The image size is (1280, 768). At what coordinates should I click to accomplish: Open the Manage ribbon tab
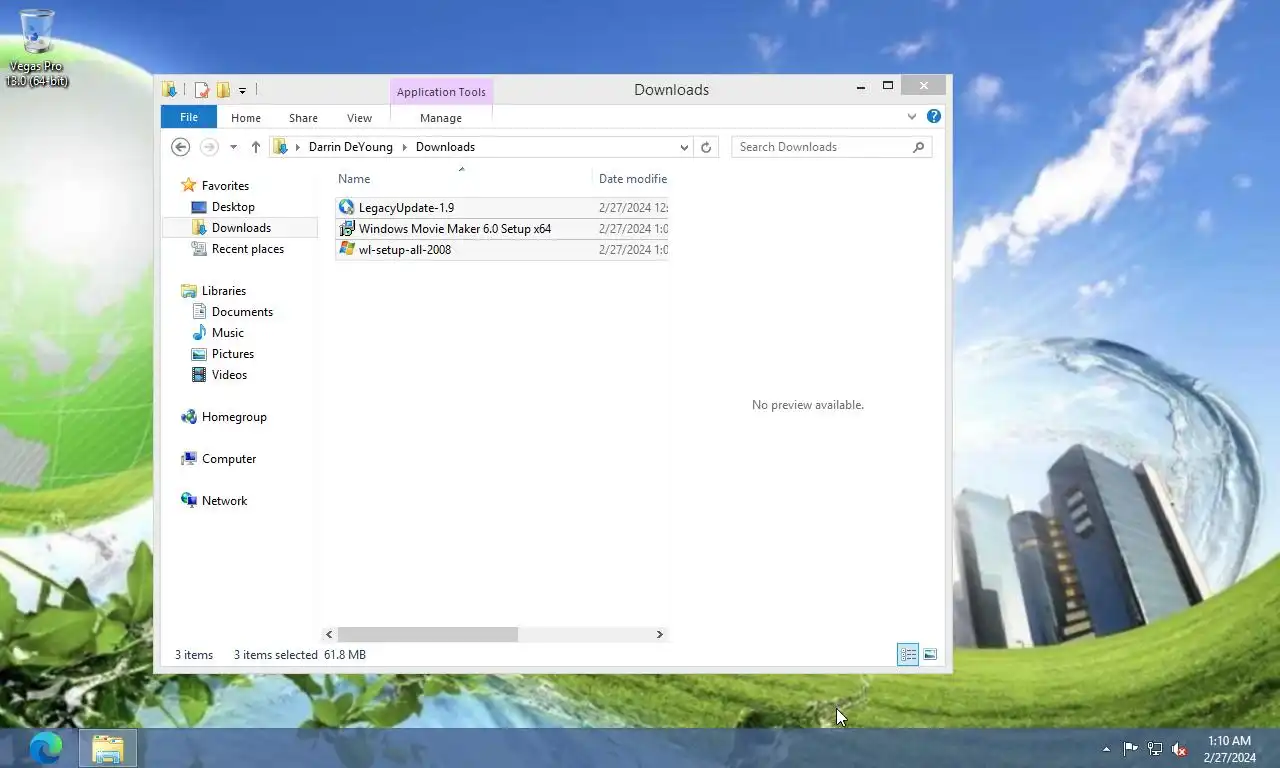(441, 118)
